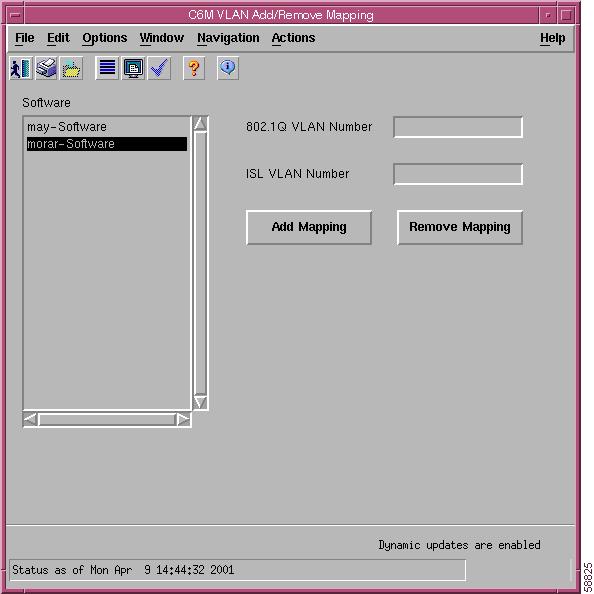Open the Help menu
This screenshot has width=594, height=594.
(552, 38)
